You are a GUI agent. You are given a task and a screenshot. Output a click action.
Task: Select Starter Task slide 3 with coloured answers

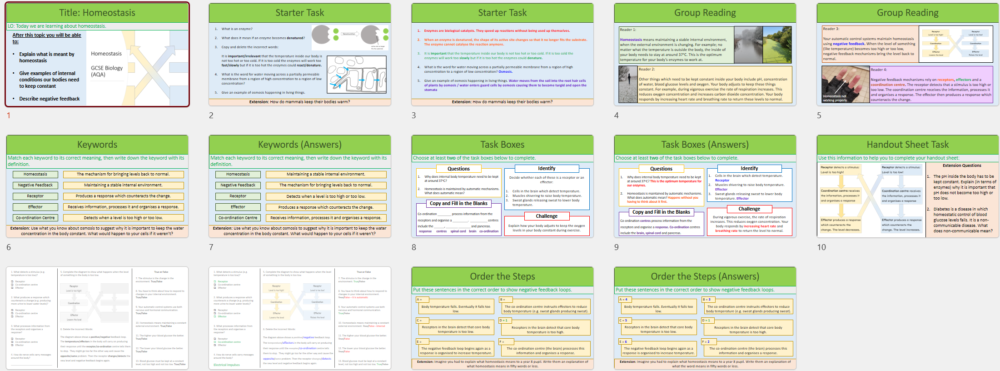click(x=503, y=54)
